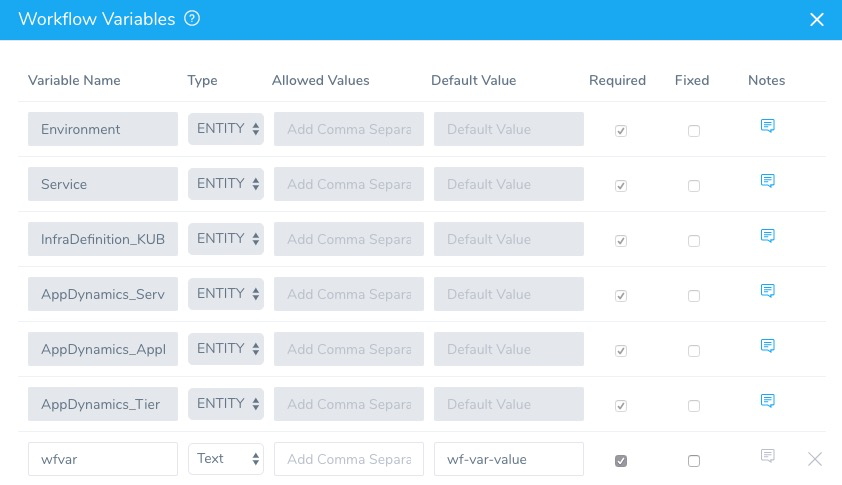Open notes for AppDynamics_Tier variable
This screenshot has width=842, height=485.
767,401
